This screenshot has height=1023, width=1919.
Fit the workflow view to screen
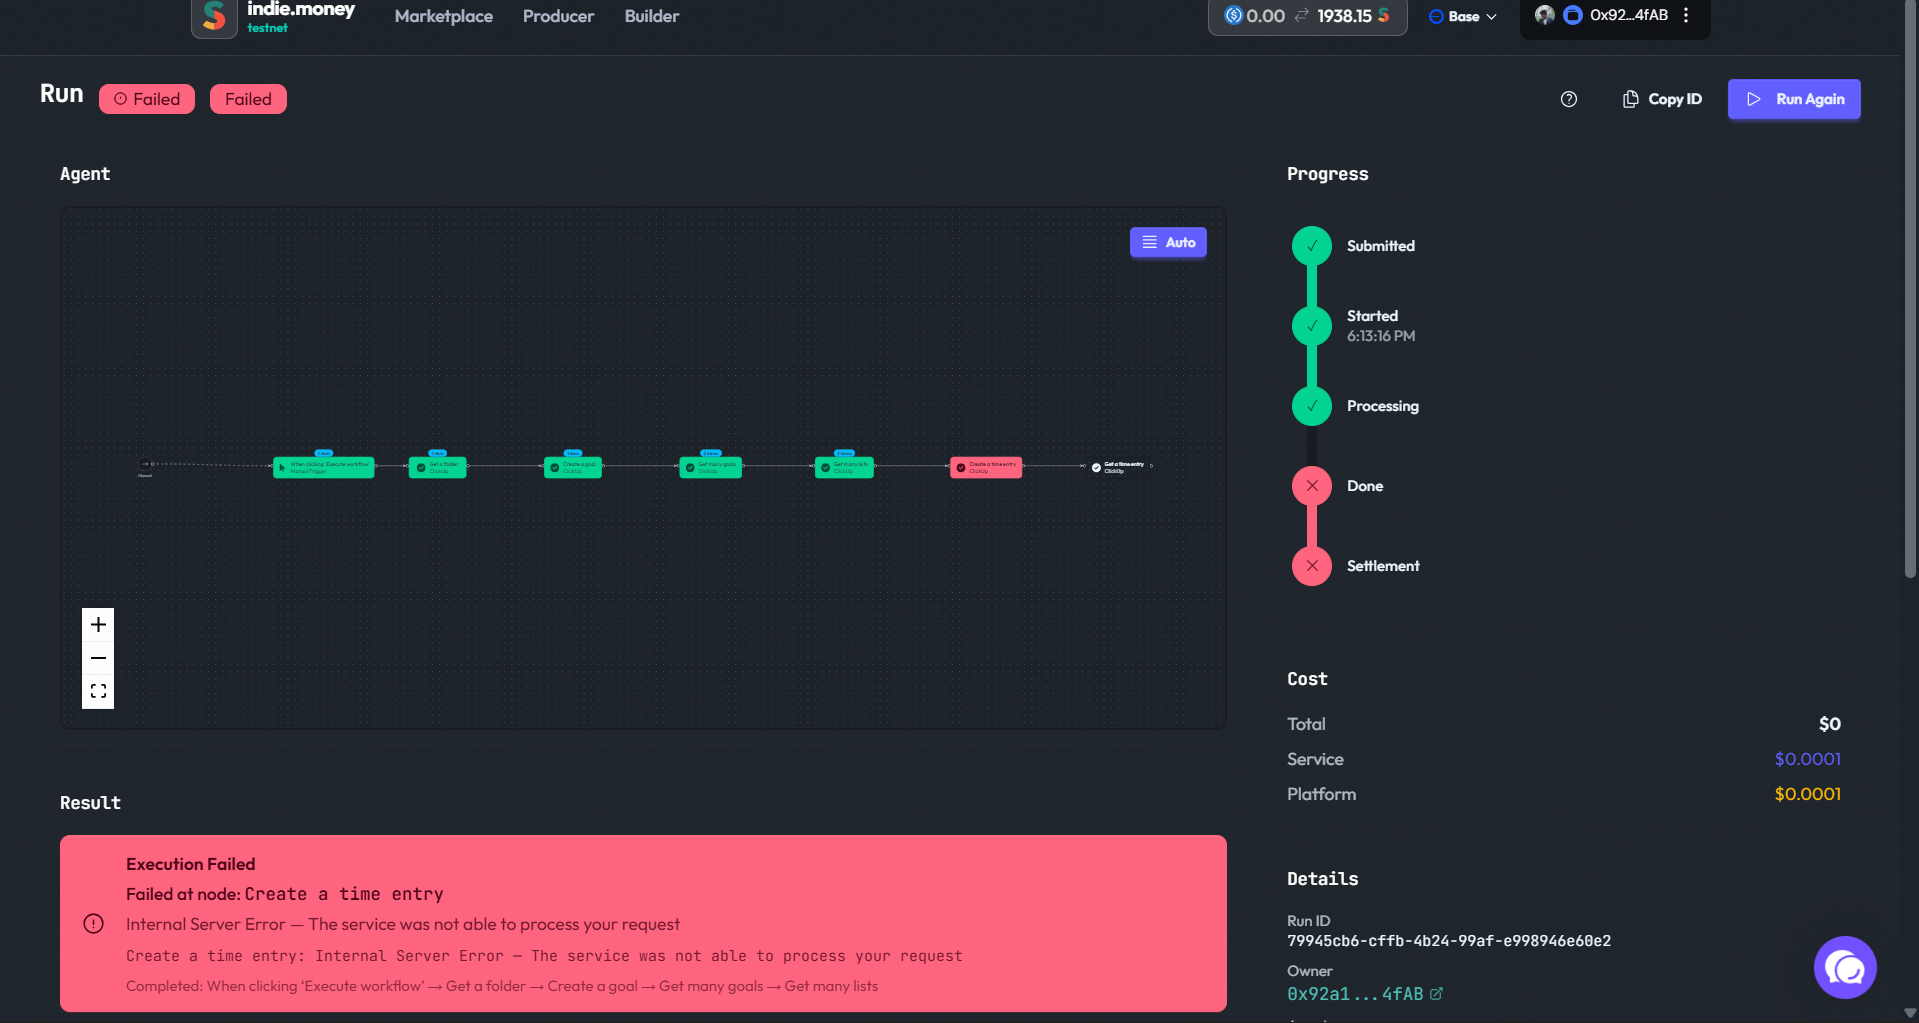[98, 691]
